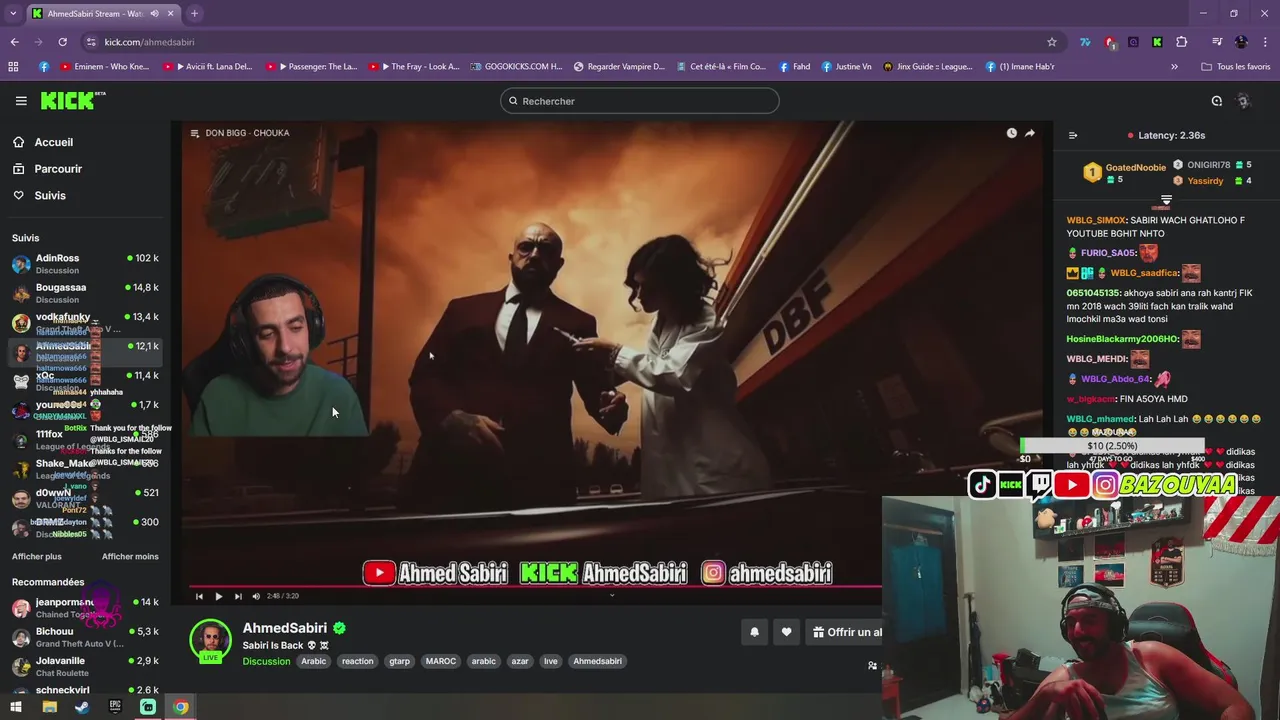The height and width of the screenshot is (720, 1280).
Task: Click Afficher moins under followed channels
Action: click(130, 556)
